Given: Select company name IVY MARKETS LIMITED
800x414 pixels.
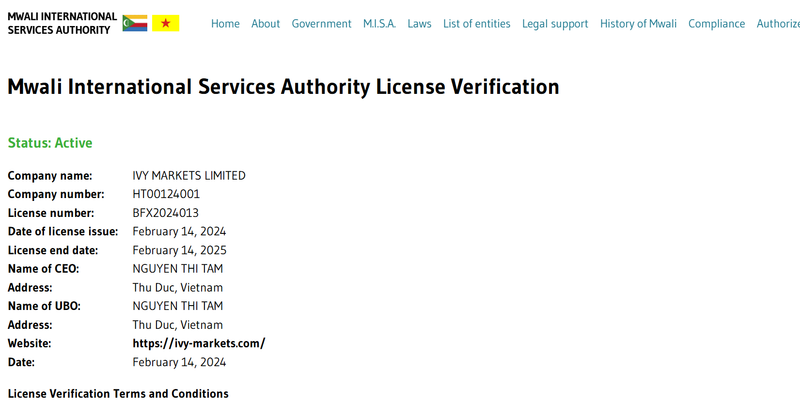Looking at the screenshot, I should [x=189, y=176].
